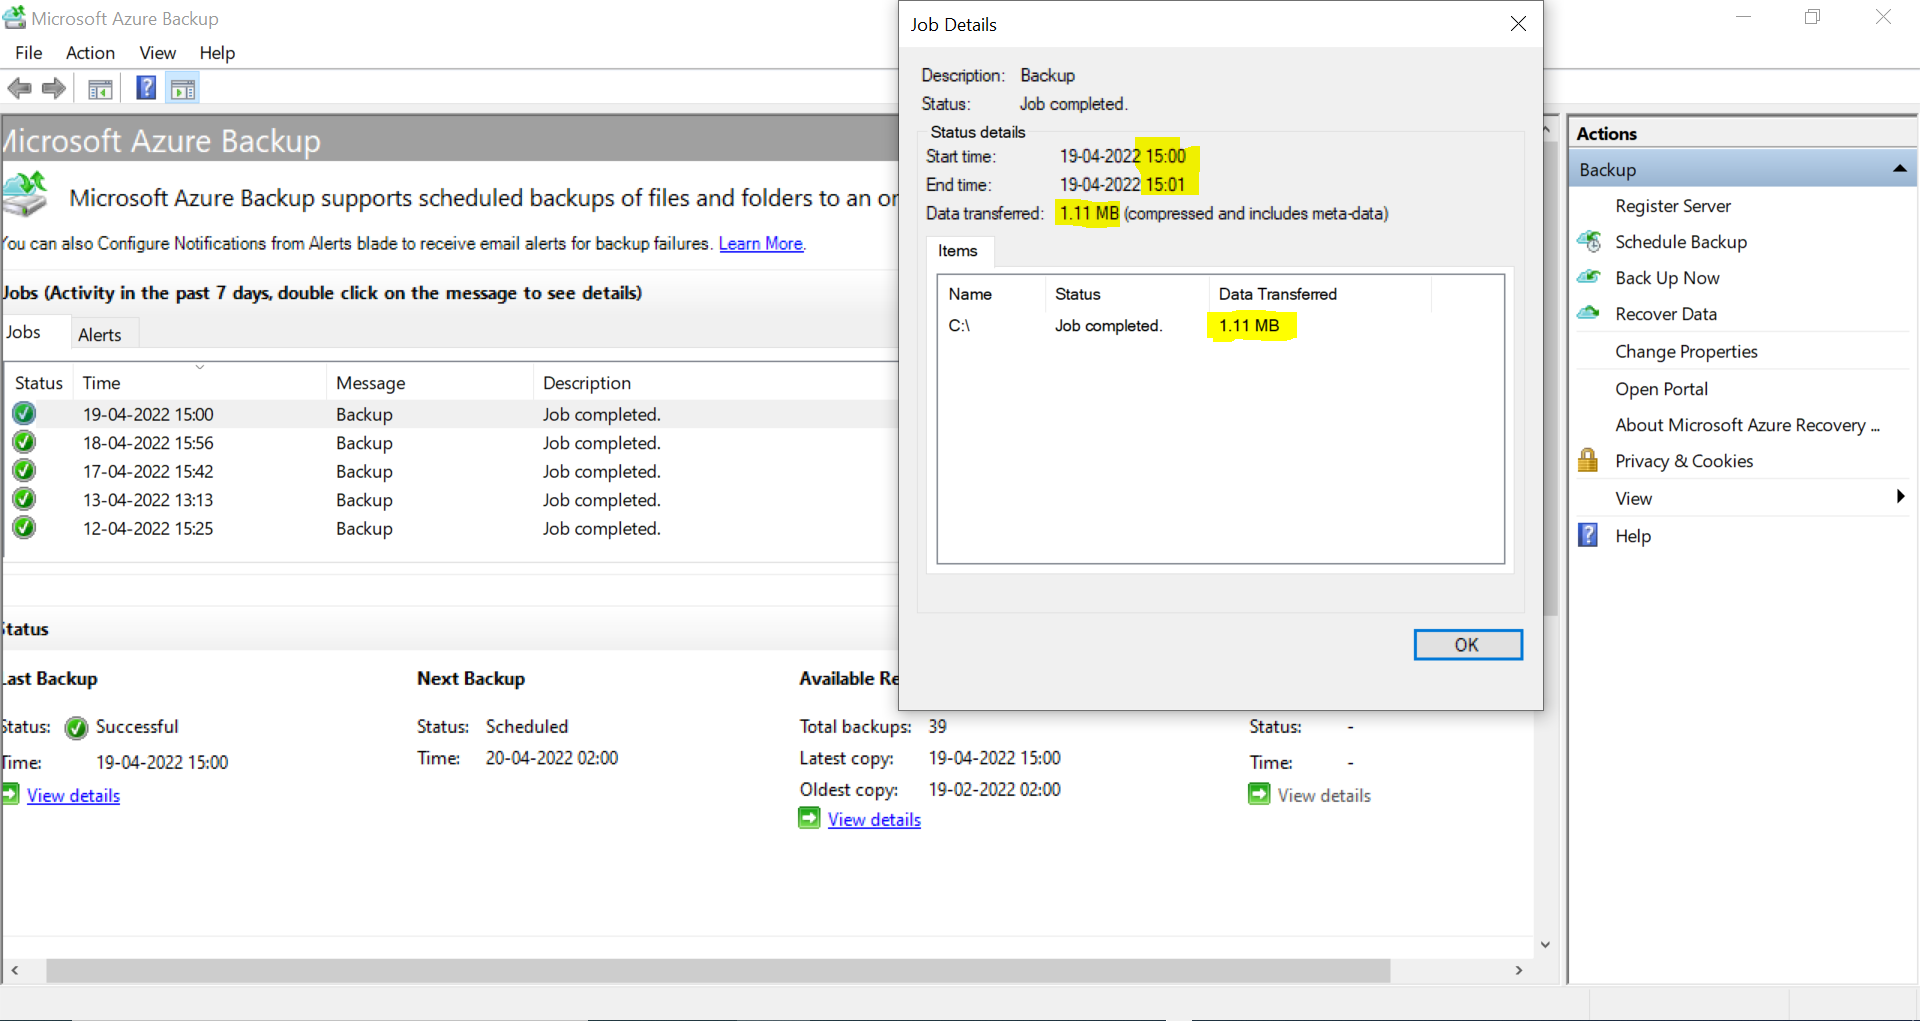Image resolution: width=1920 pixels, height=1021 pixels.
Task: Click Change Properties action
Action: [1686, 352]
